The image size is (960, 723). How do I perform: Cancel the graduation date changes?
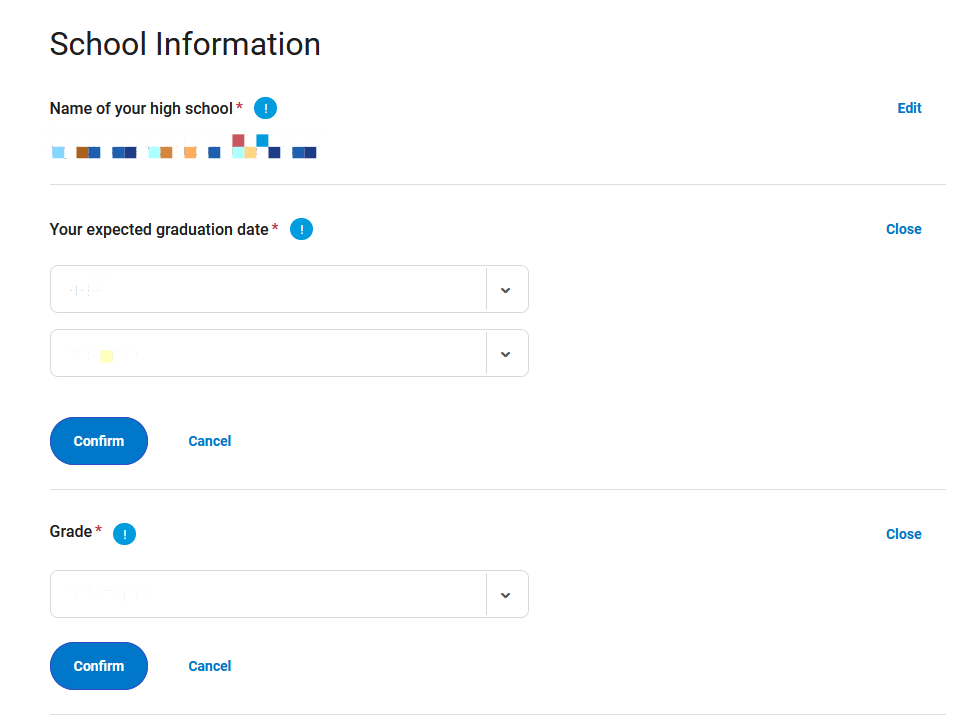(209, 441)
